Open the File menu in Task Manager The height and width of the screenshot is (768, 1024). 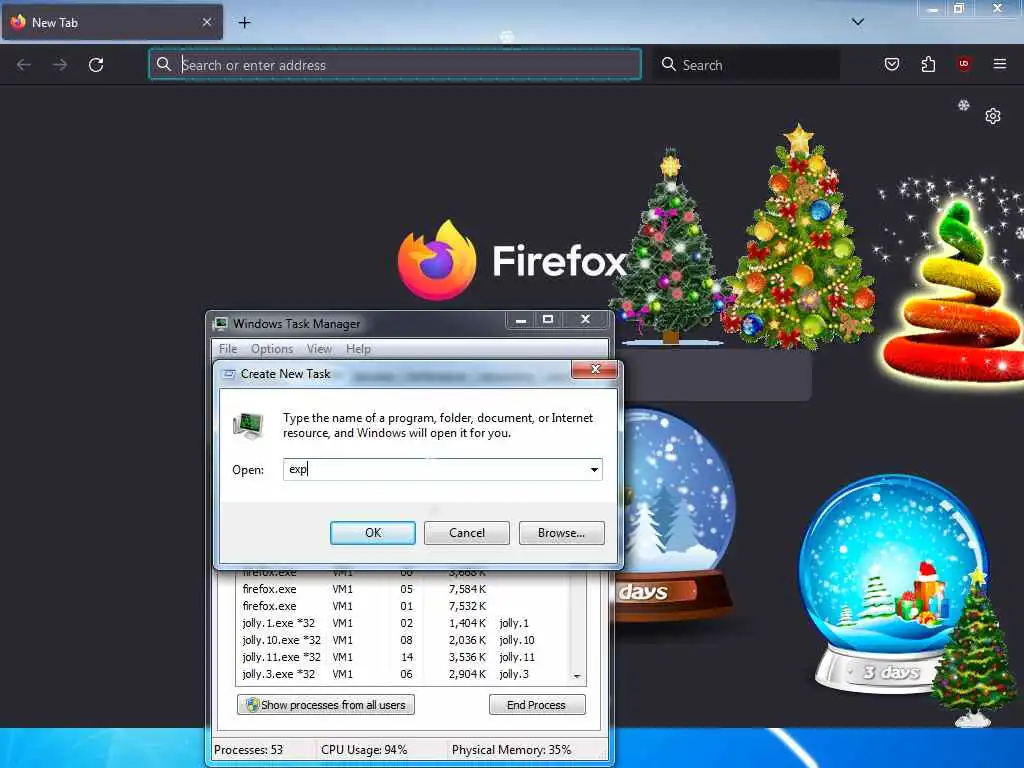228,349
